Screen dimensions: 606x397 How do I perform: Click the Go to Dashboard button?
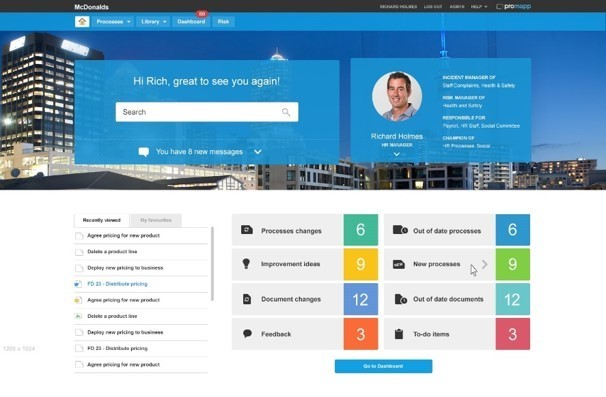pos(383,366)
